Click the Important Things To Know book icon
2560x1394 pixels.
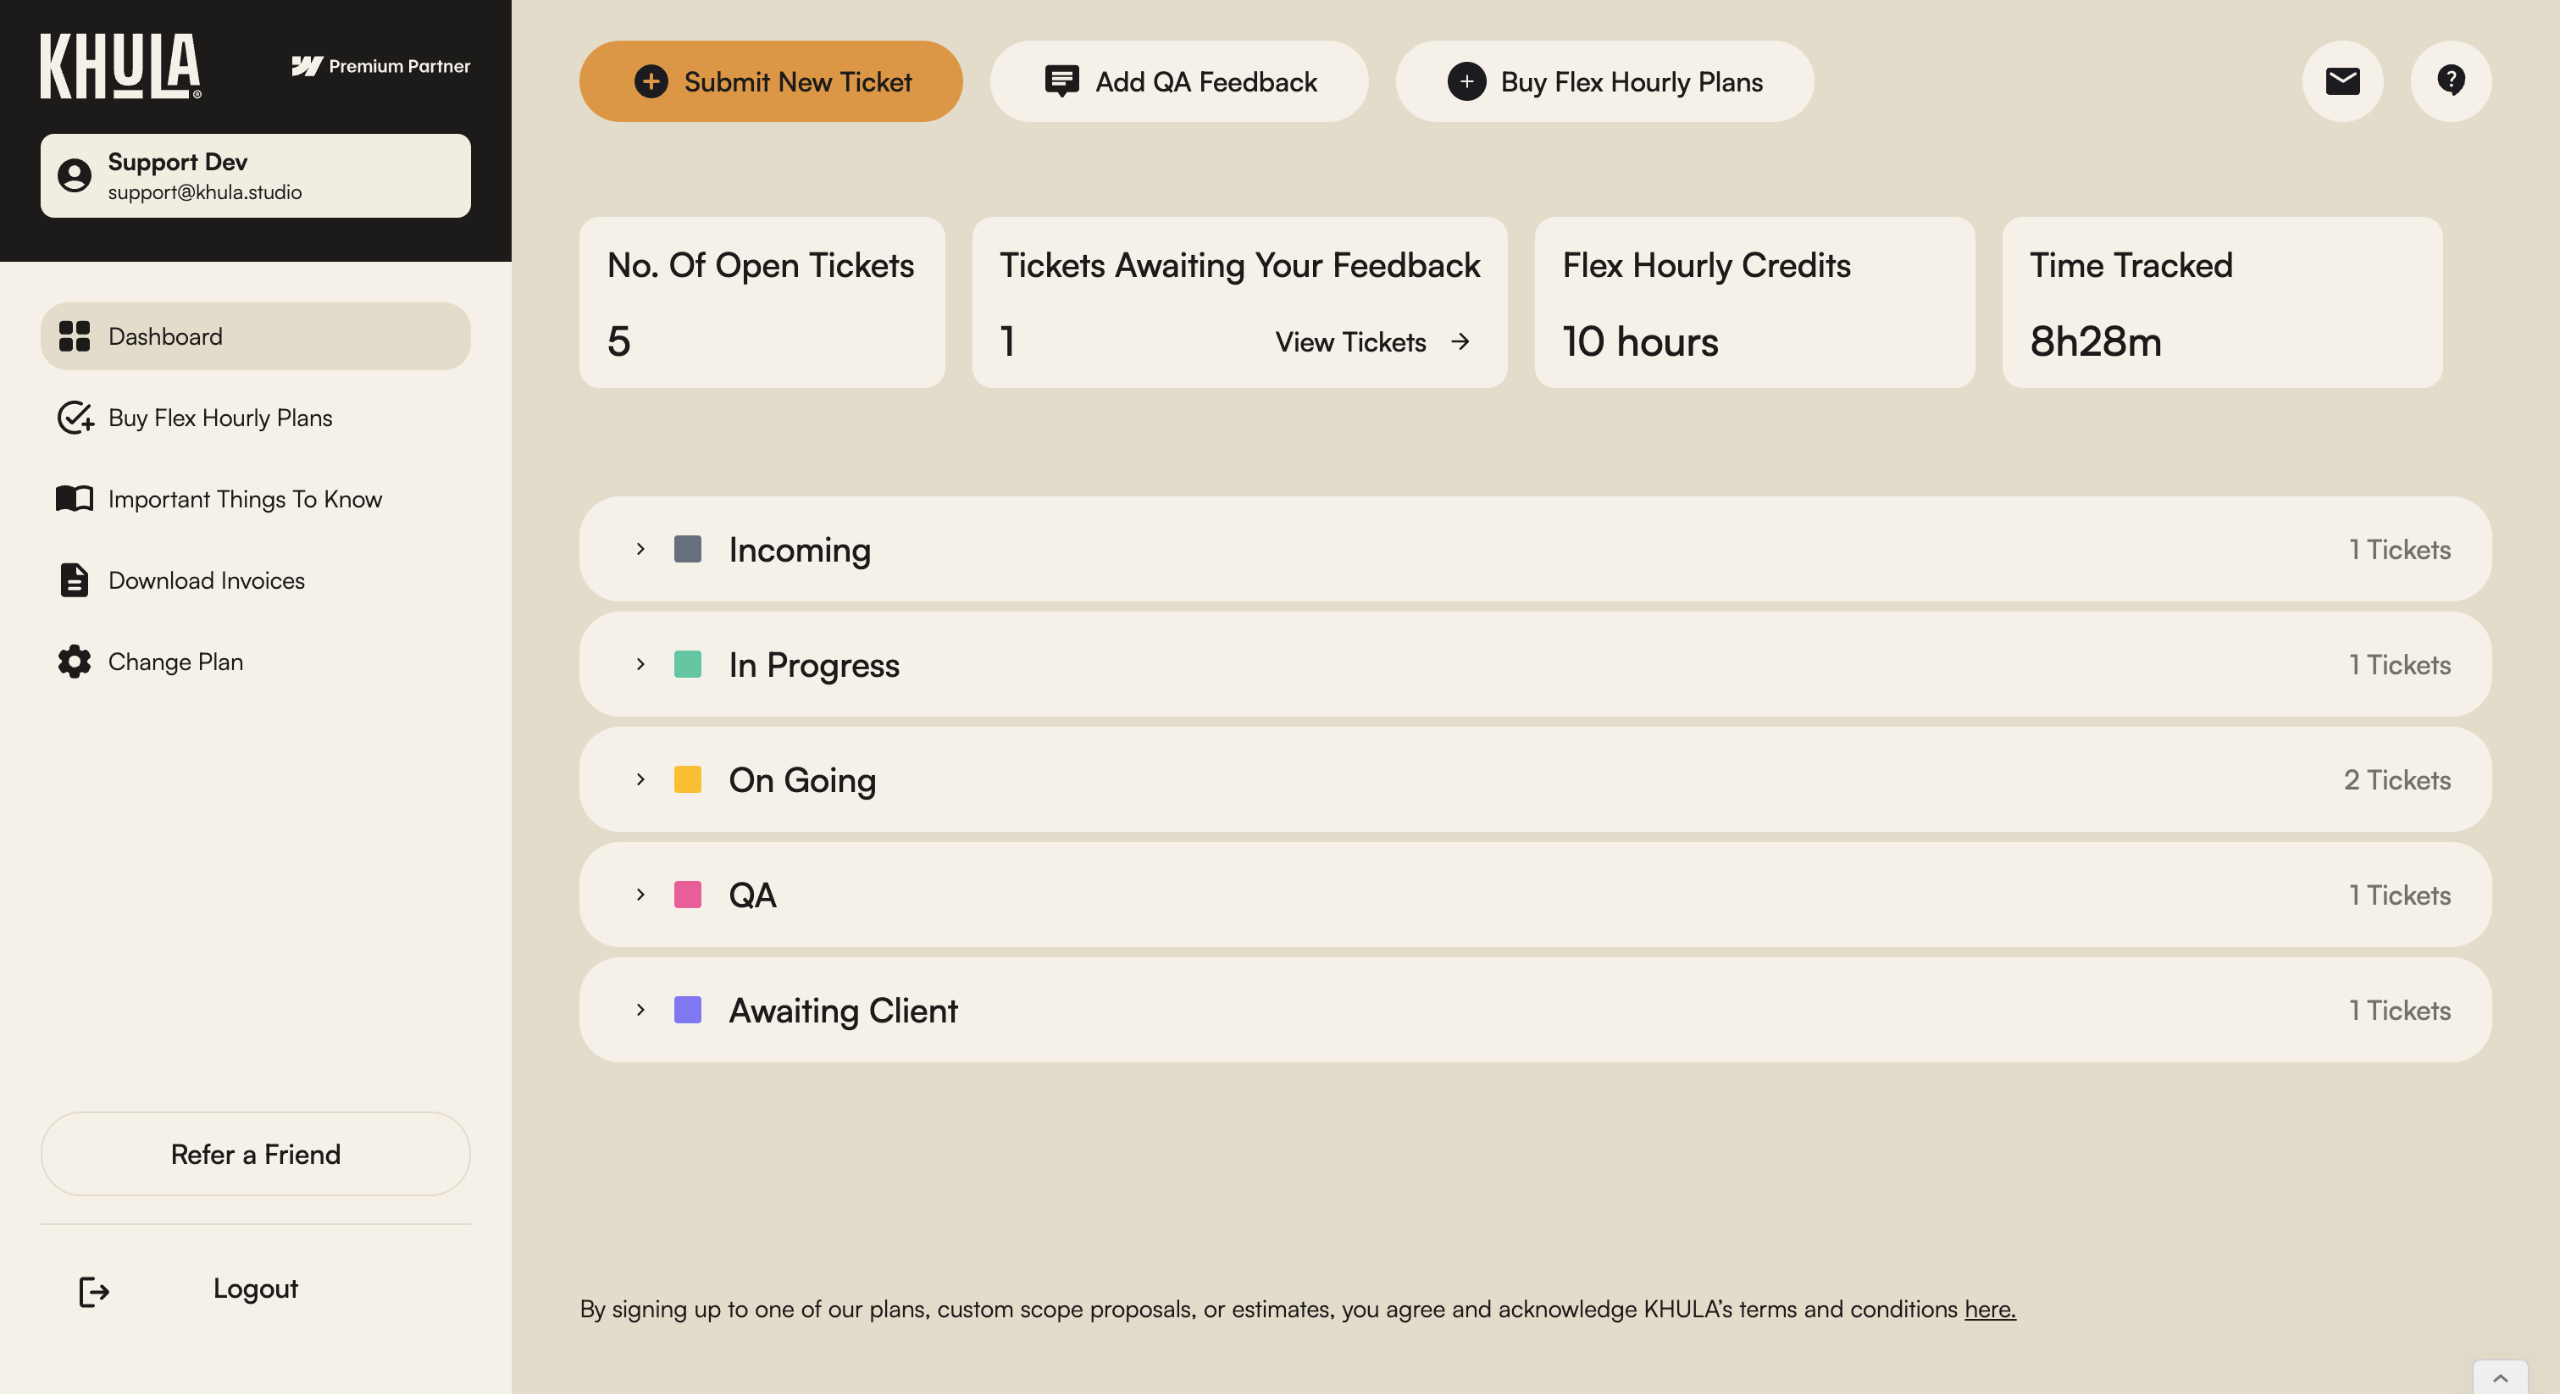[74, 498]
